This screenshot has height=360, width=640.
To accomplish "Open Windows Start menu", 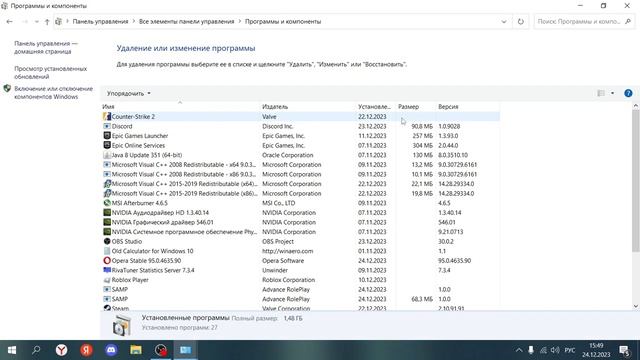I will tap(12, 350).
